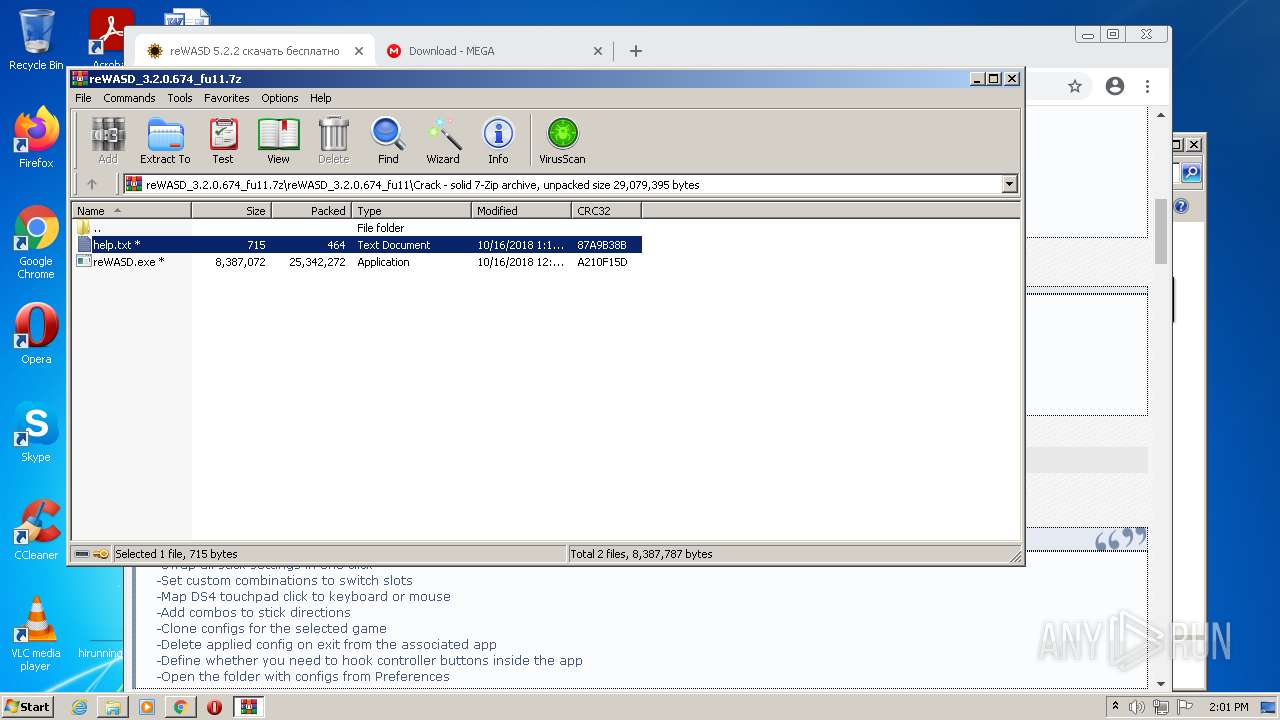This screenshot has width=1280, height=720.
Task: Sort by Name column header
Action: 131,211
